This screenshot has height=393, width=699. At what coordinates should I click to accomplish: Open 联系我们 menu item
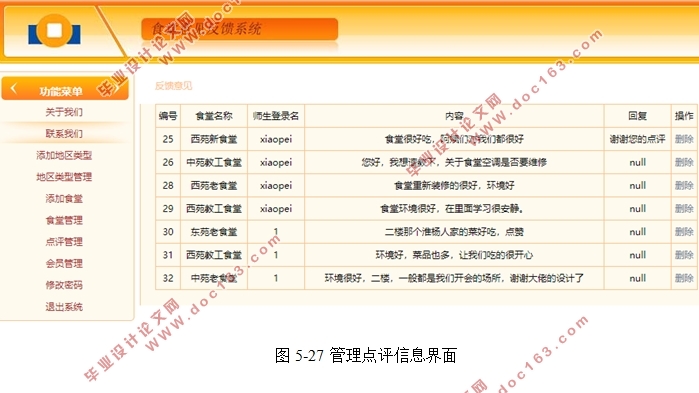(x=64, y=133)
